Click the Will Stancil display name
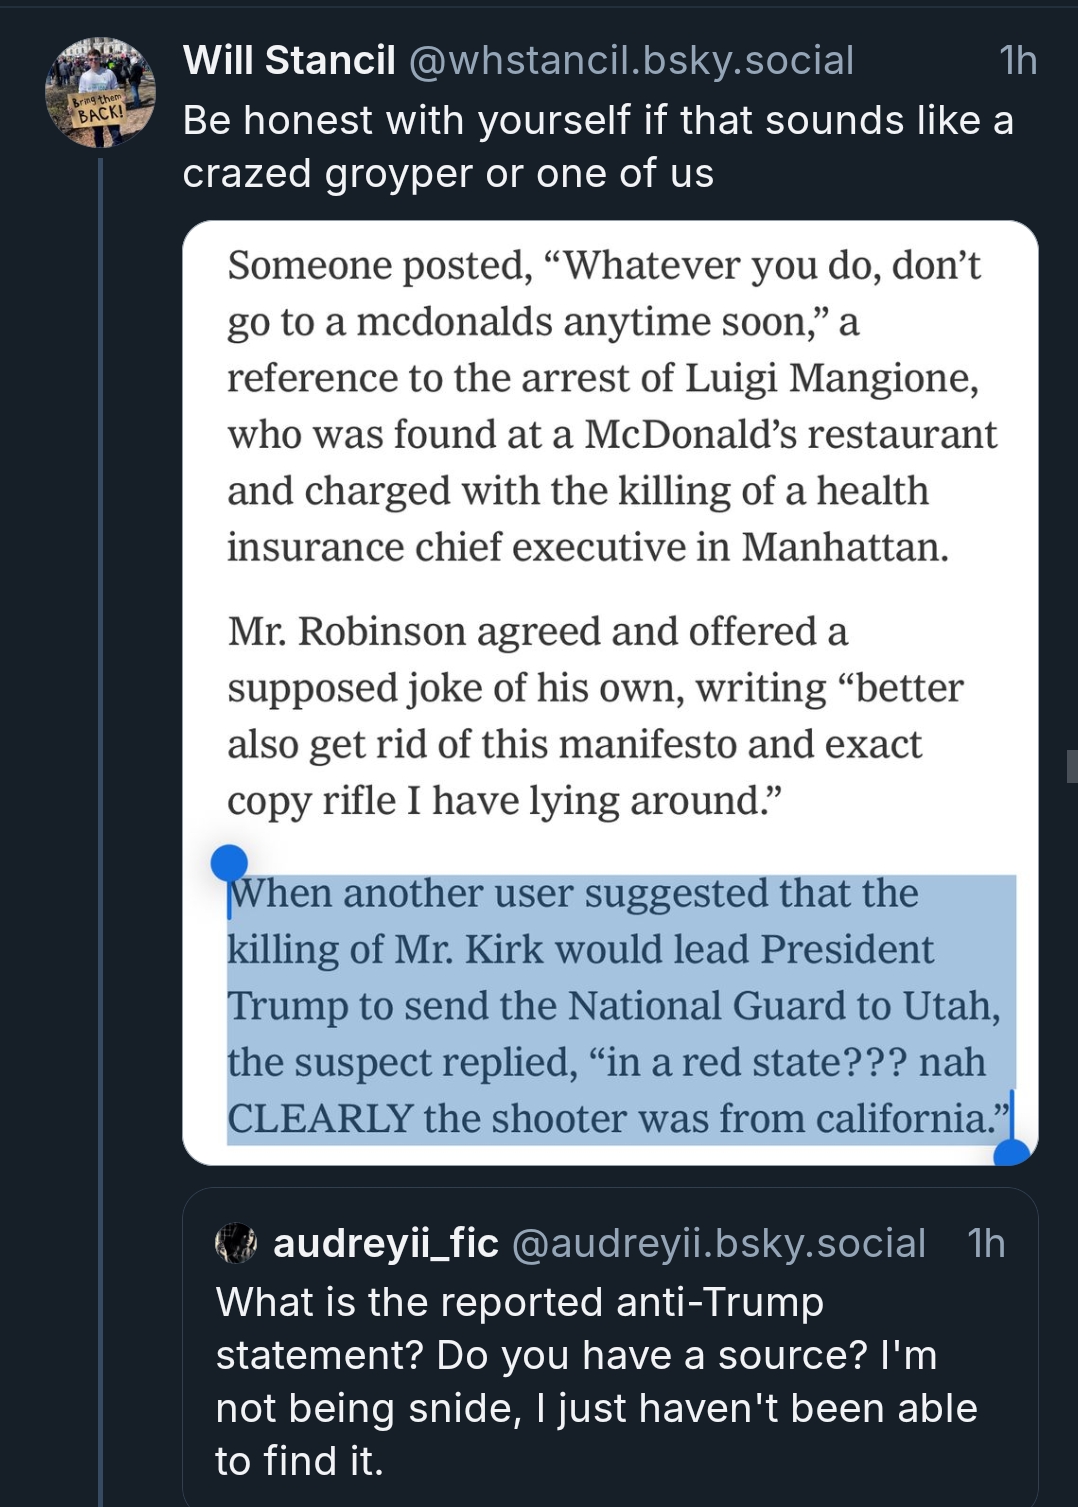 [x=289, y=61]
